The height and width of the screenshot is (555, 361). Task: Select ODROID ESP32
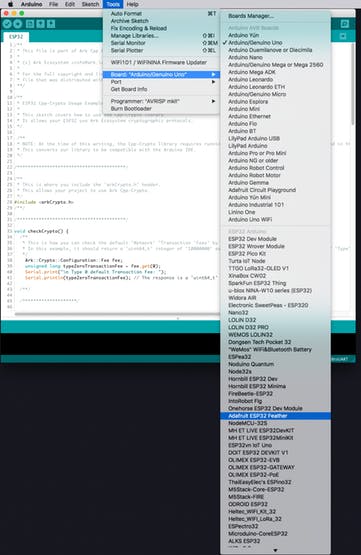(x=275, y=504)
